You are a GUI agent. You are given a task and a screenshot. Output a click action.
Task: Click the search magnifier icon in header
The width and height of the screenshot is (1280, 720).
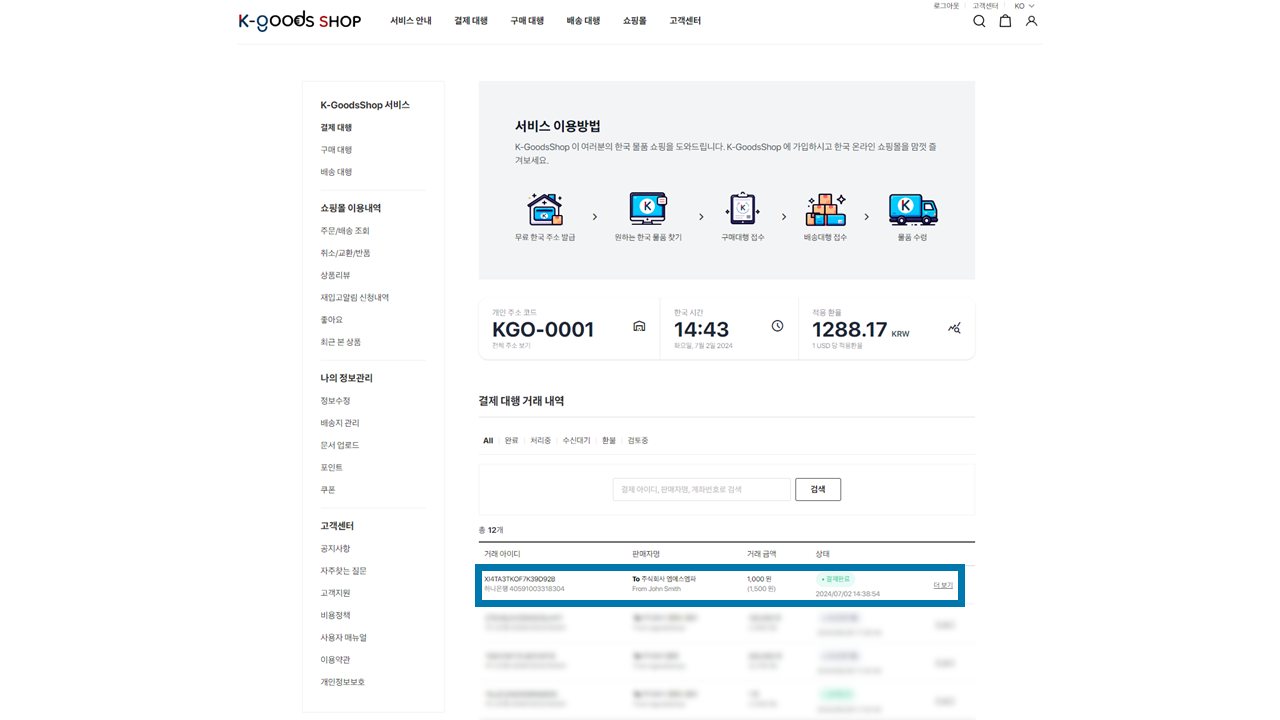979,21
